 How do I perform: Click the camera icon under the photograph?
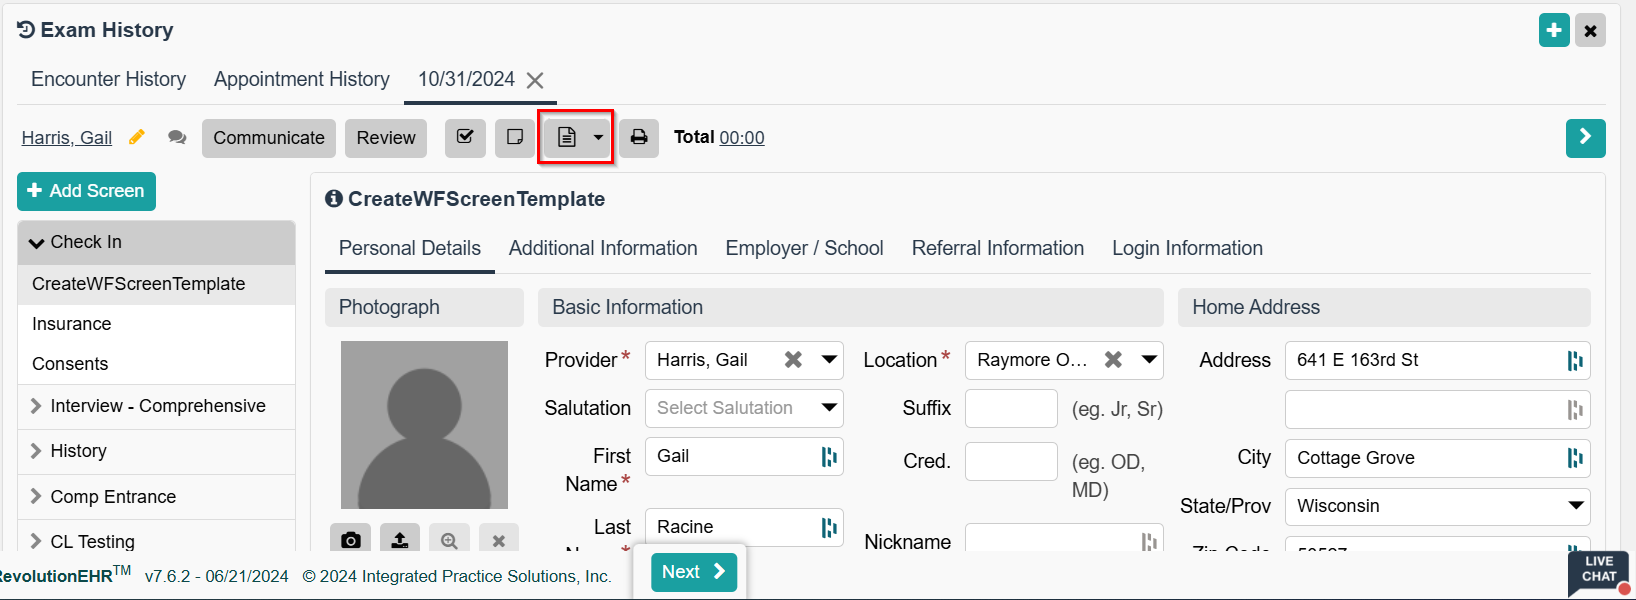(x=350, y=540)
